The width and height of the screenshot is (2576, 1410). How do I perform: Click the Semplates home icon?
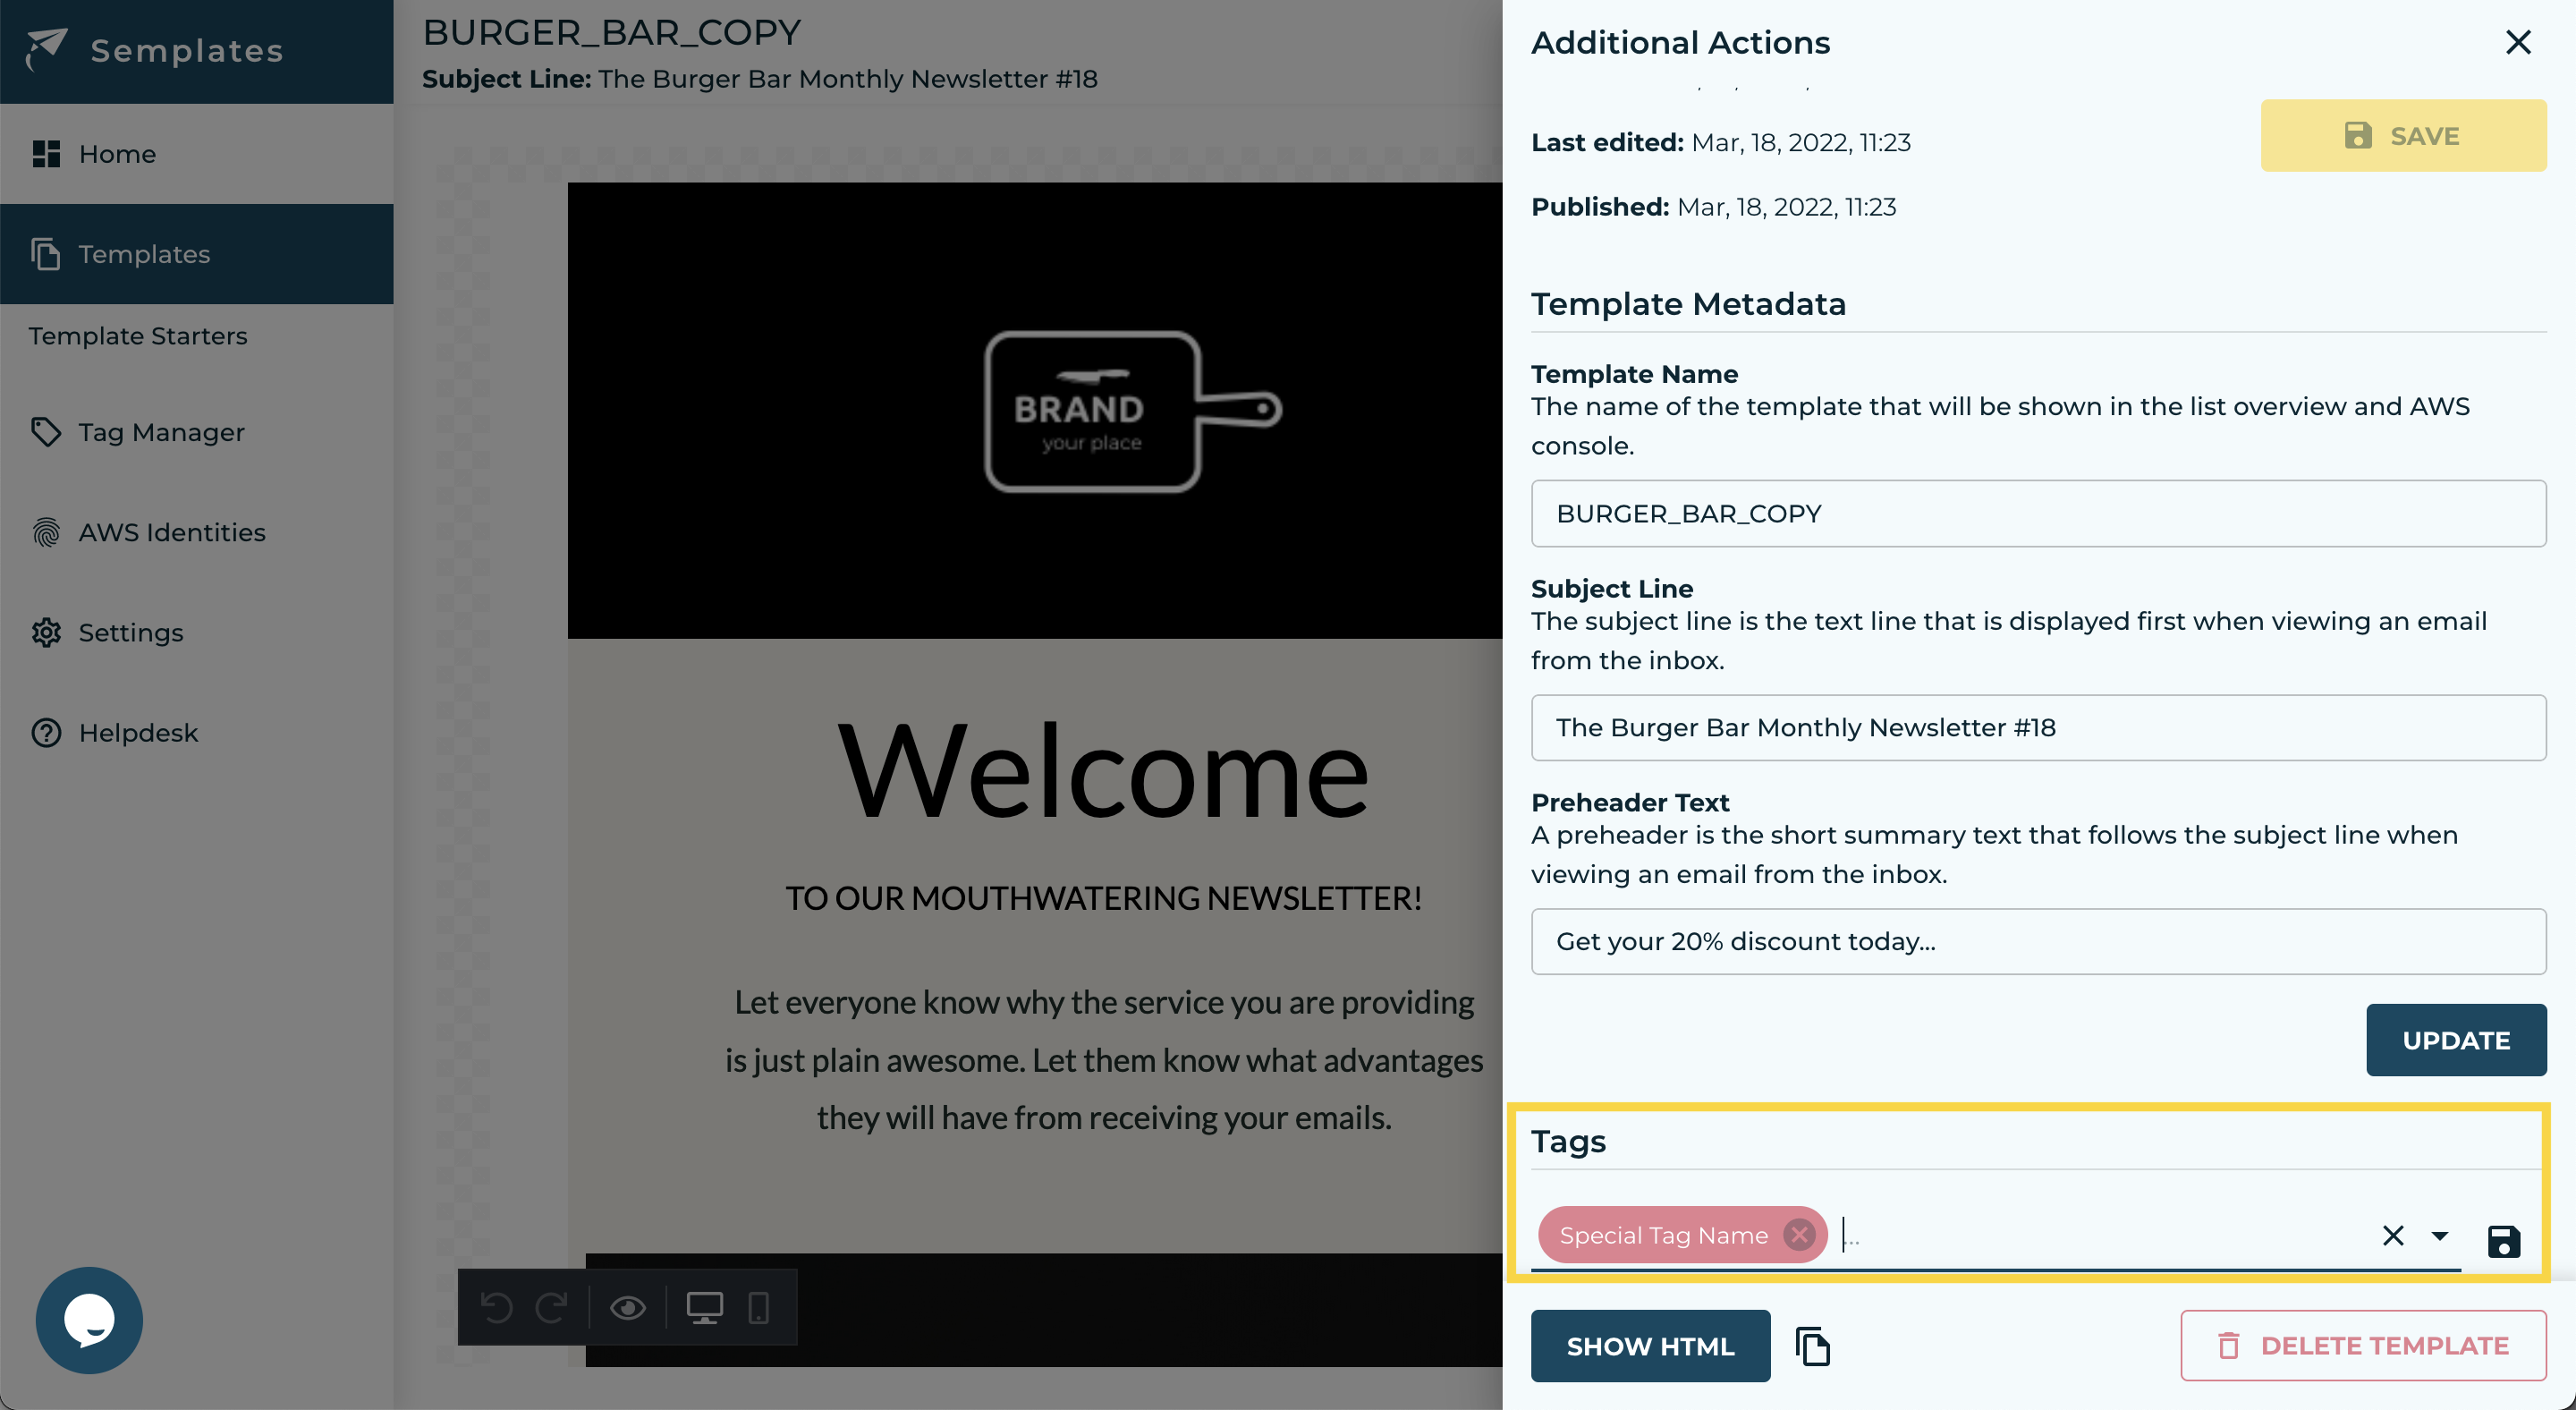(x=47, y=48)
